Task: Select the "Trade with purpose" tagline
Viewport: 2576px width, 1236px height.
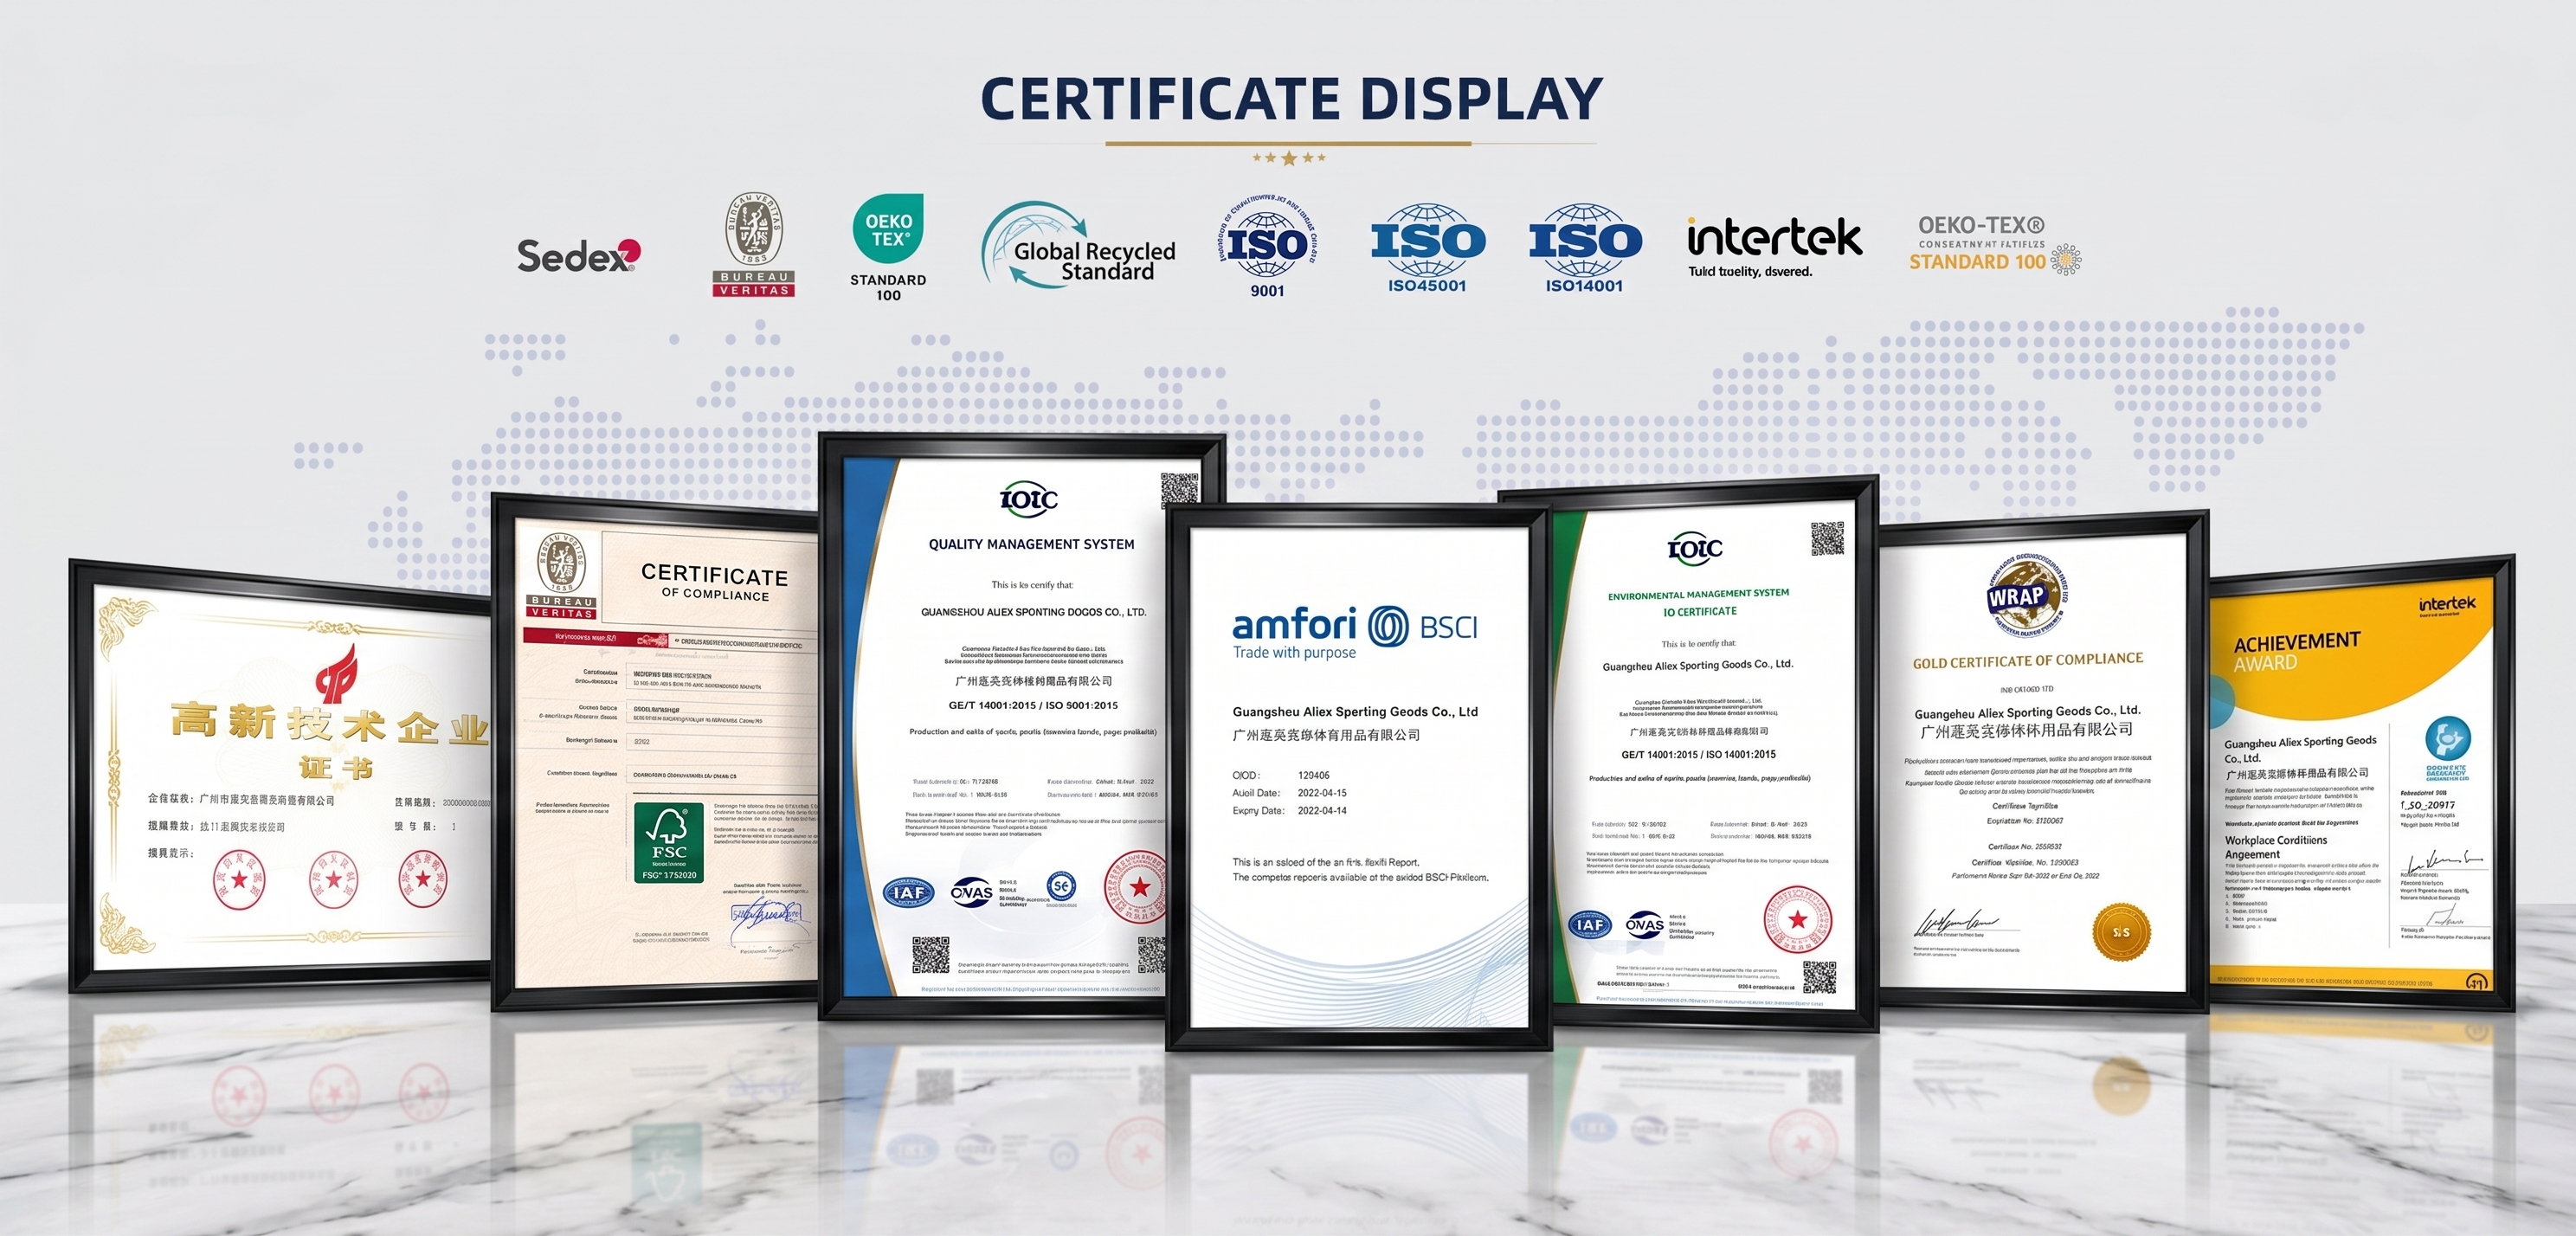Action: 1294,653
